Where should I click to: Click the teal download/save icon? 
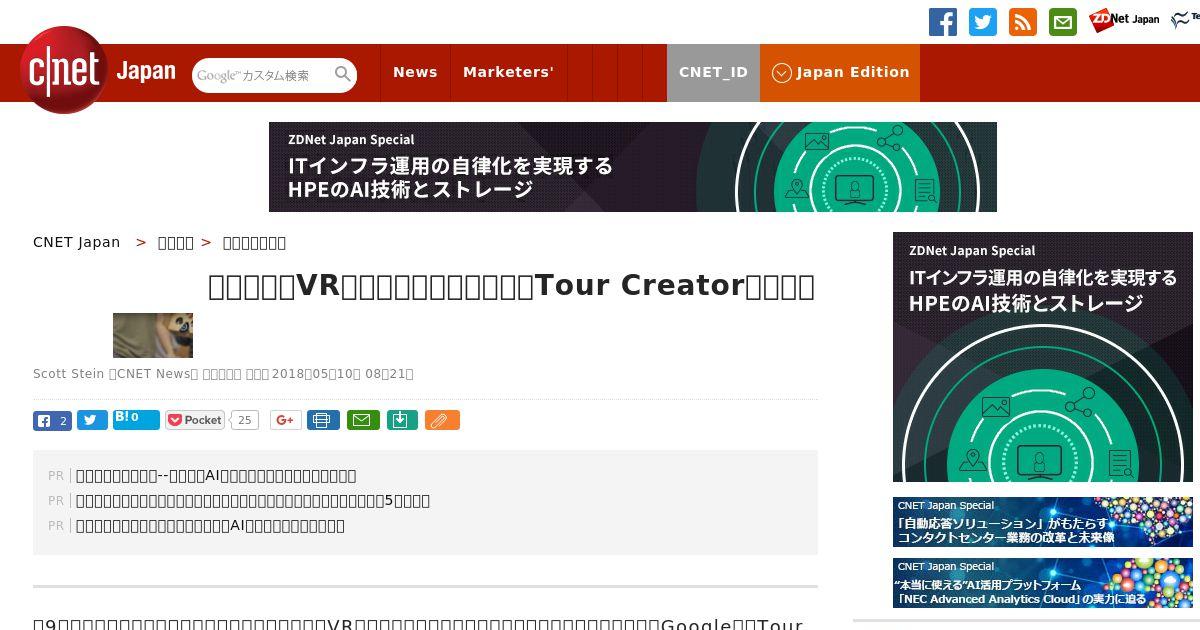pos(401,420)
